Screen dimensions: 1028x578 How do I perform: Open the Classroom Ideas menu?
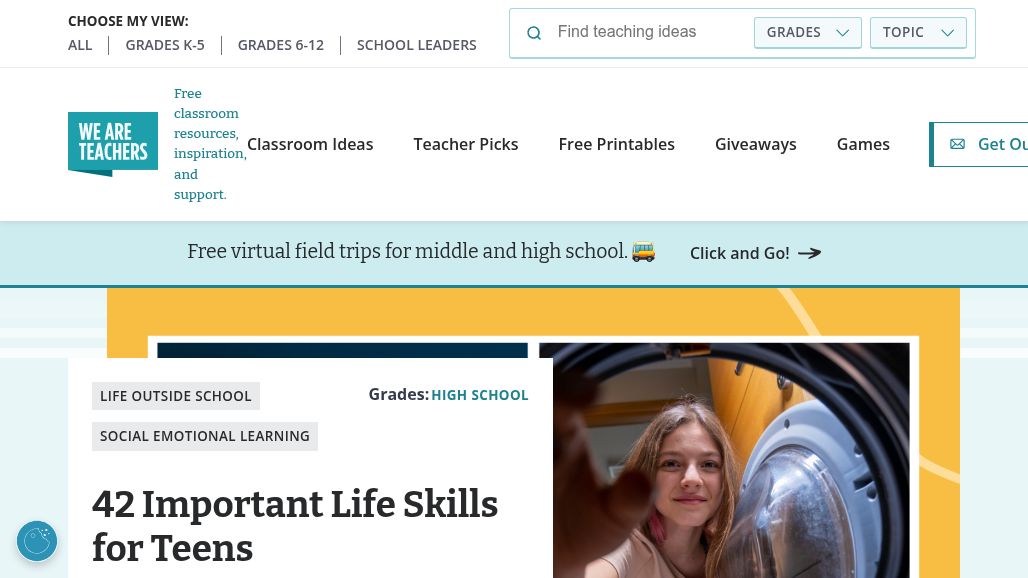pos(310,144)
